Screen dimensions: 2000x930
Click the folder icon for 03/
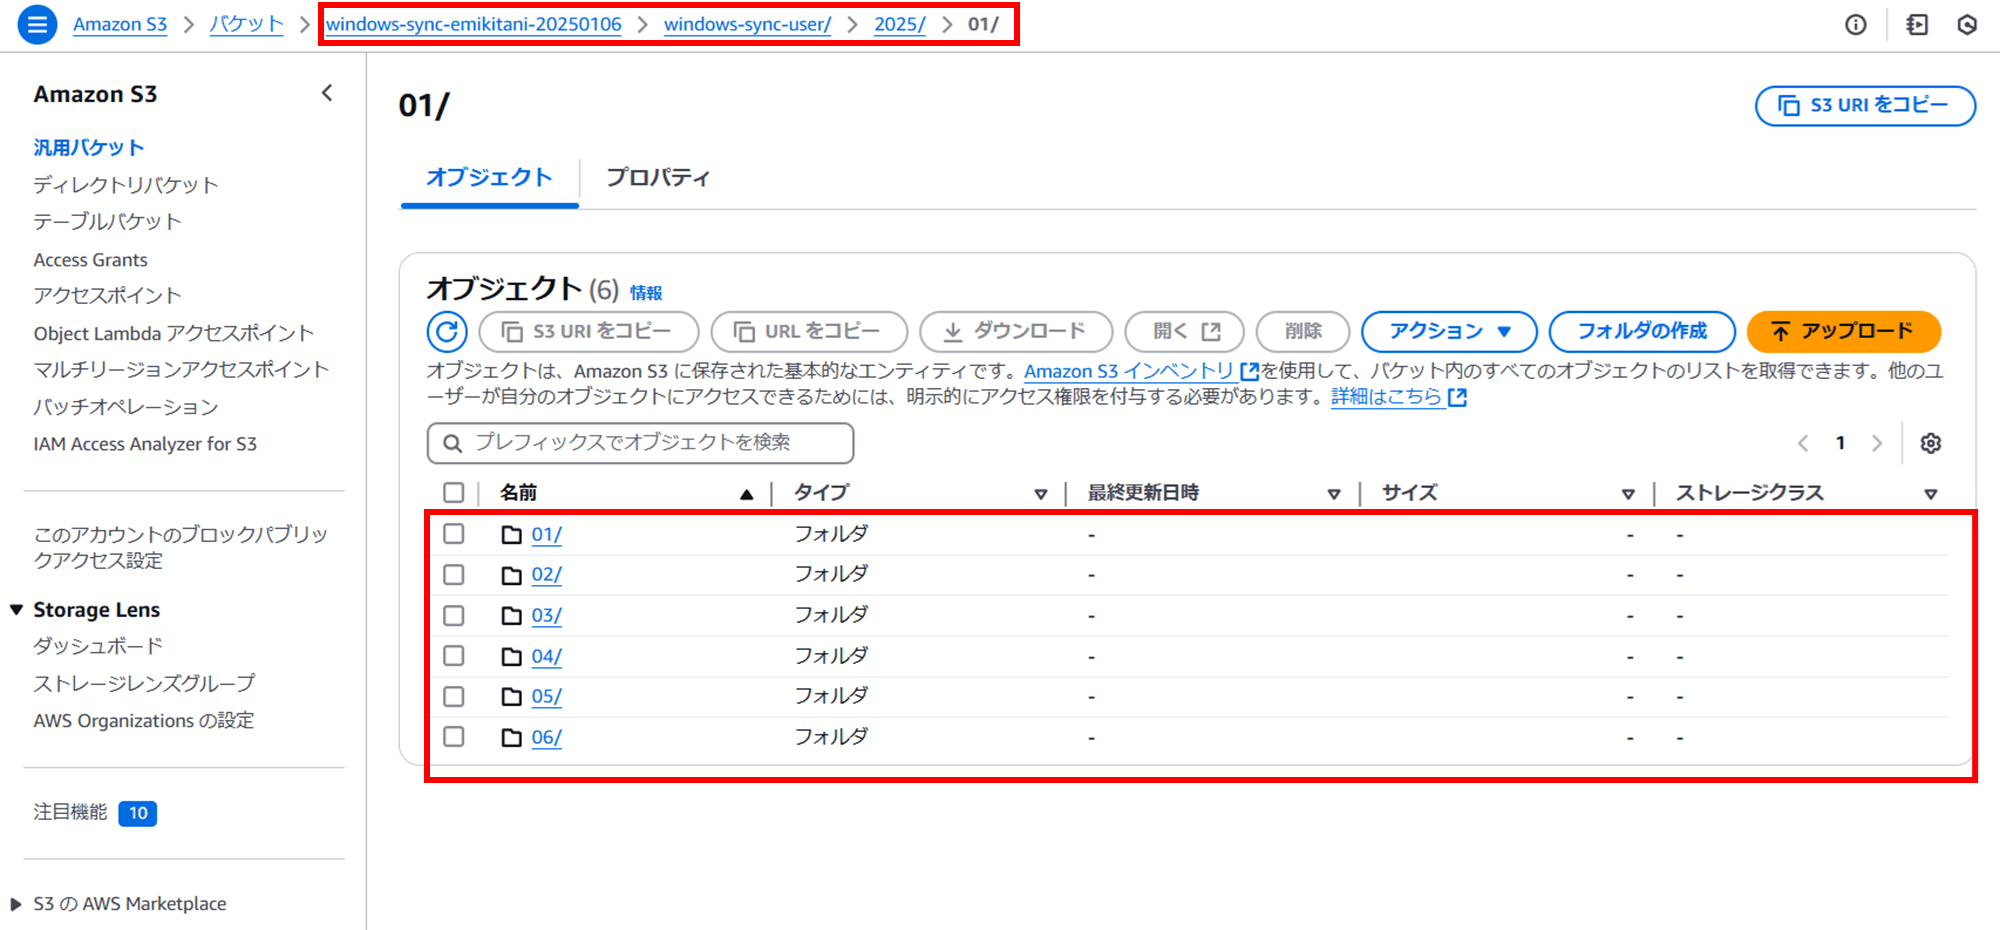point(512,616)
